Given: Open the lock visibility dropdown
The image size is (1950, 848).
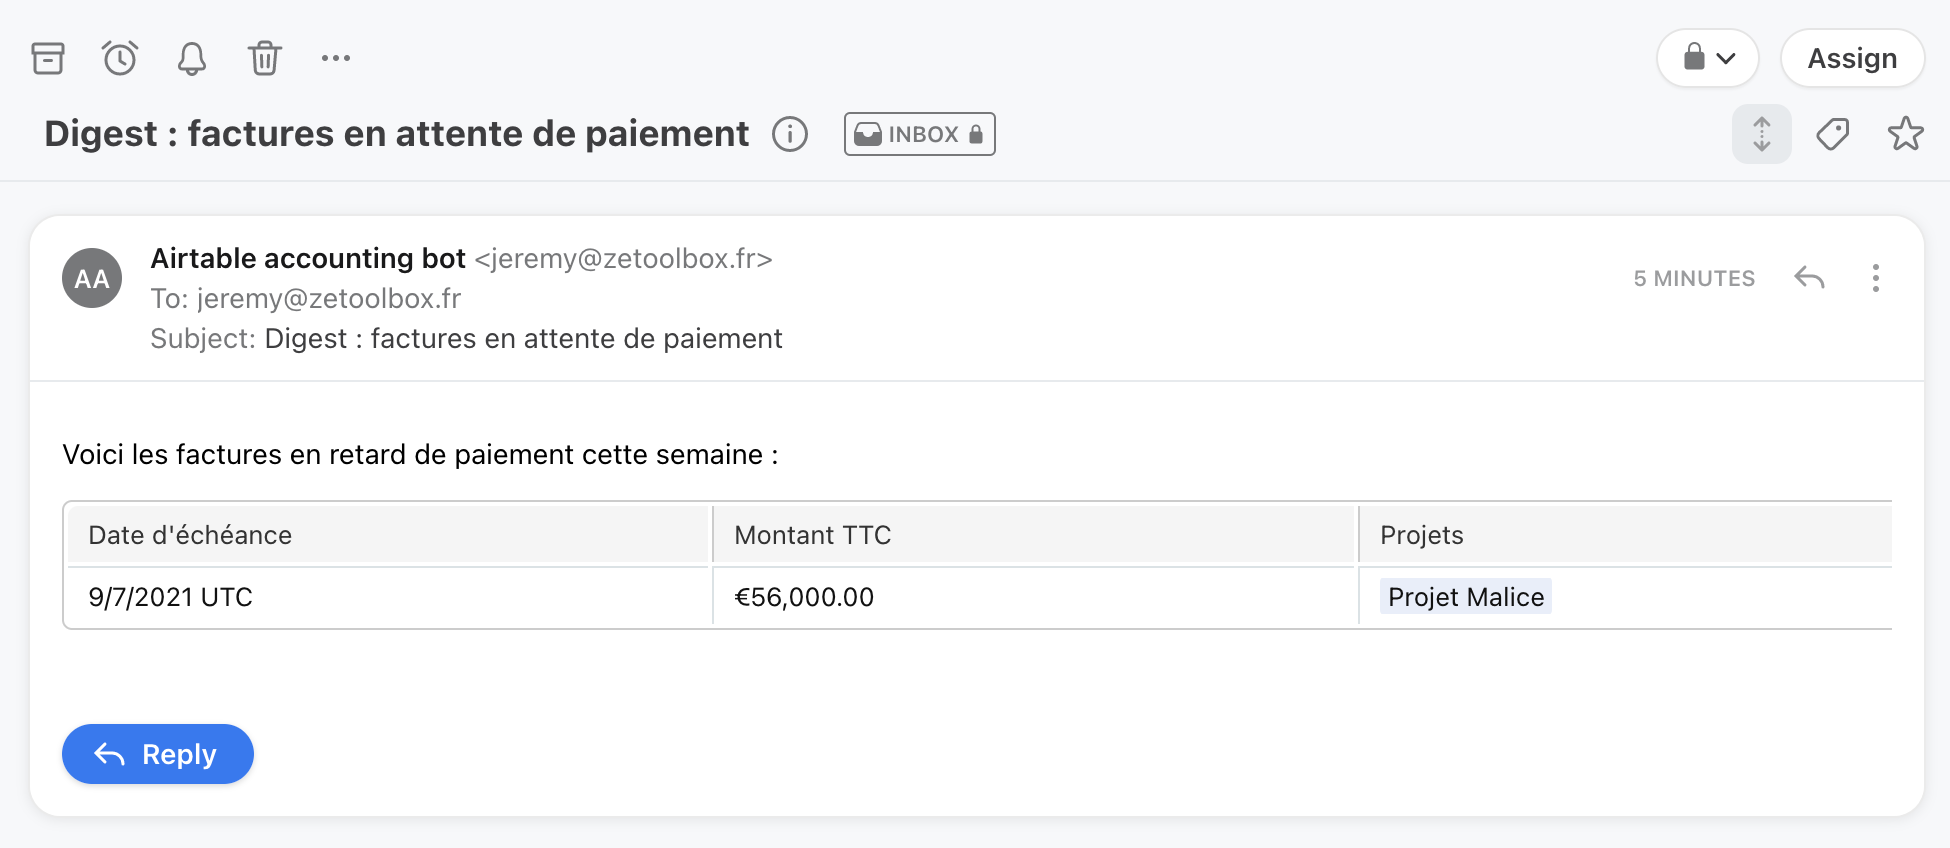Looking at the screenshot, I should tap(1708, 58).
